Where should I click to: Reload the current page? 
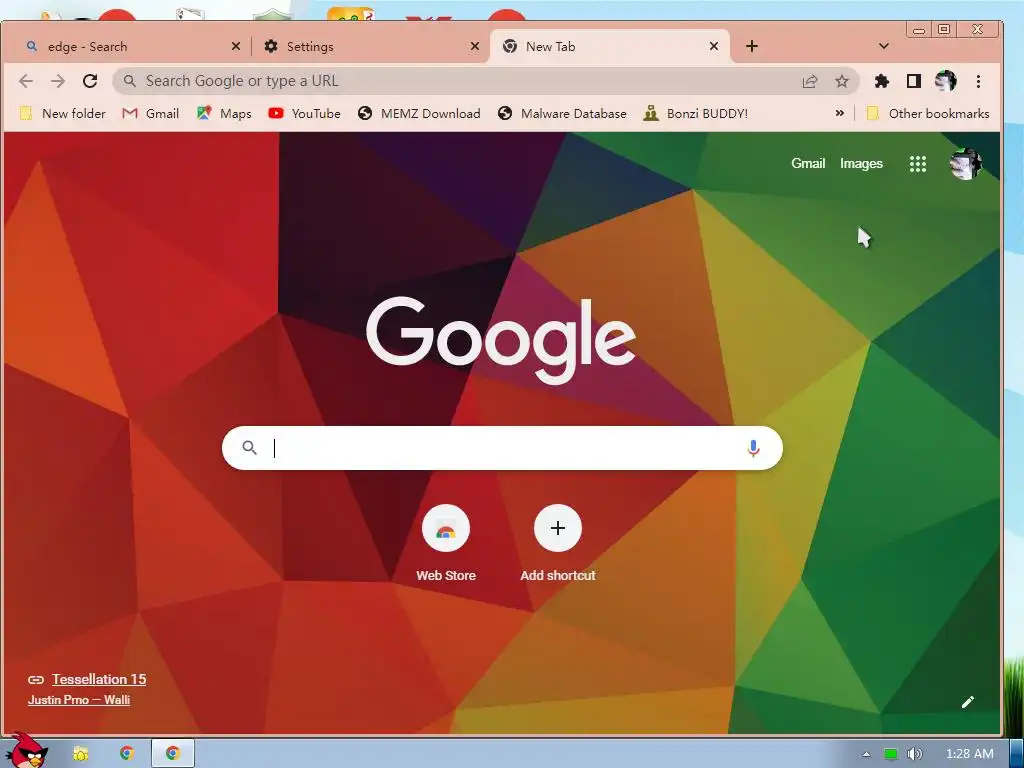pyautogui.click(x=90, y=81)
